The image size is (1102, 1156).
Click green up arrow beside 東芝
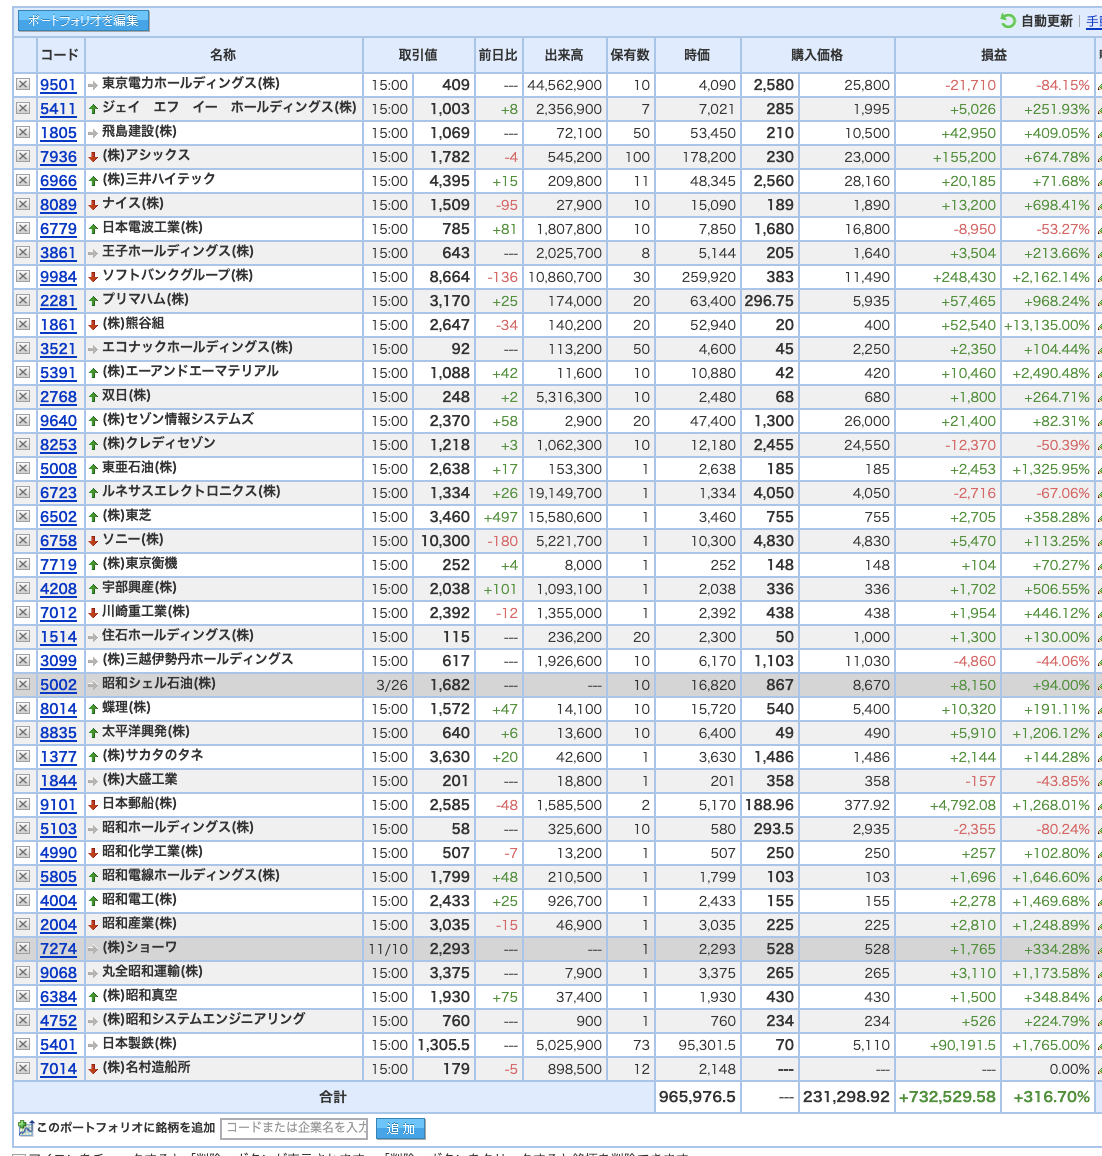[93, 517]
